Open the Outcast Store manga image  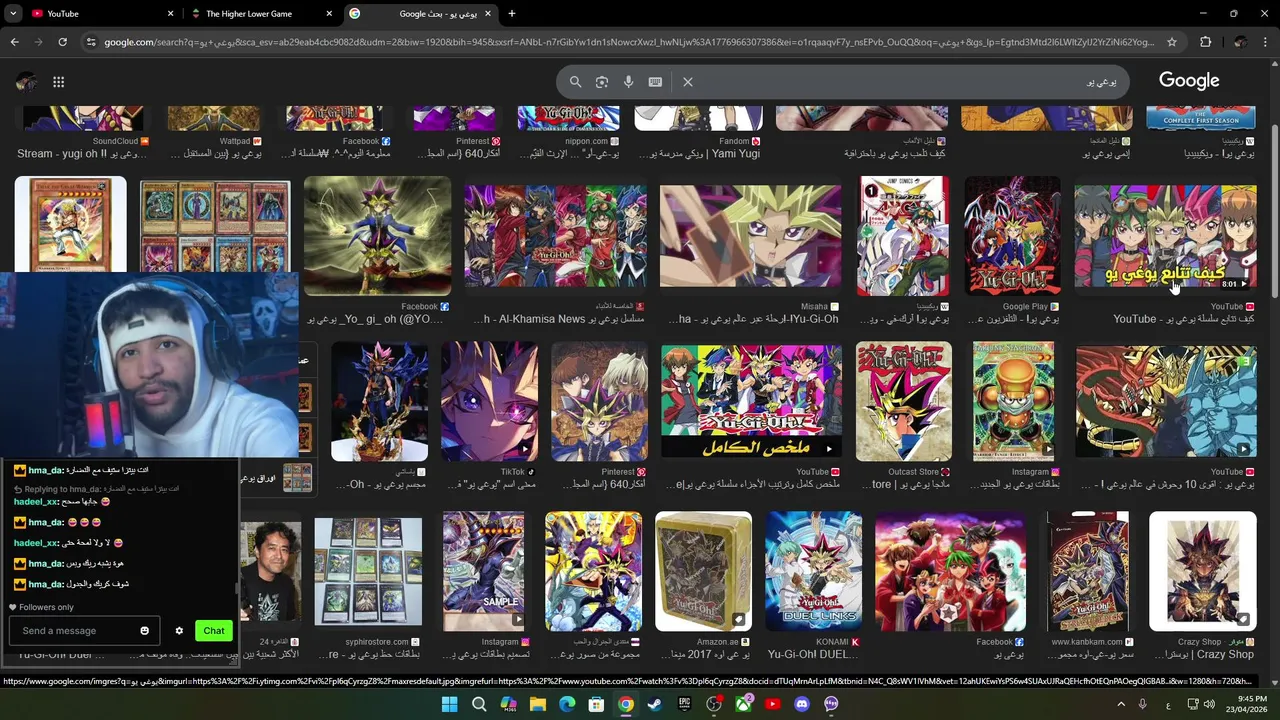click(x=903, y=401)
